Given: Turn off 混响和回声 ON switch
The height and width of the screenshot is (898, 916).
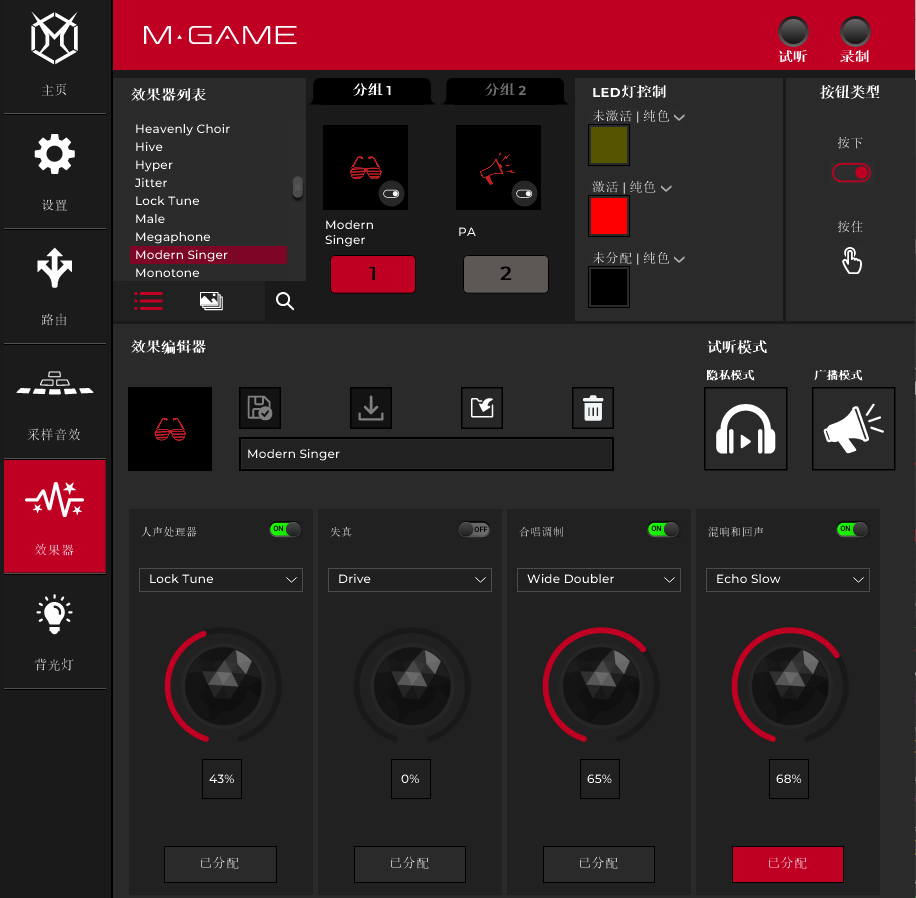Looking at the screenshot, I should point(852,529).
